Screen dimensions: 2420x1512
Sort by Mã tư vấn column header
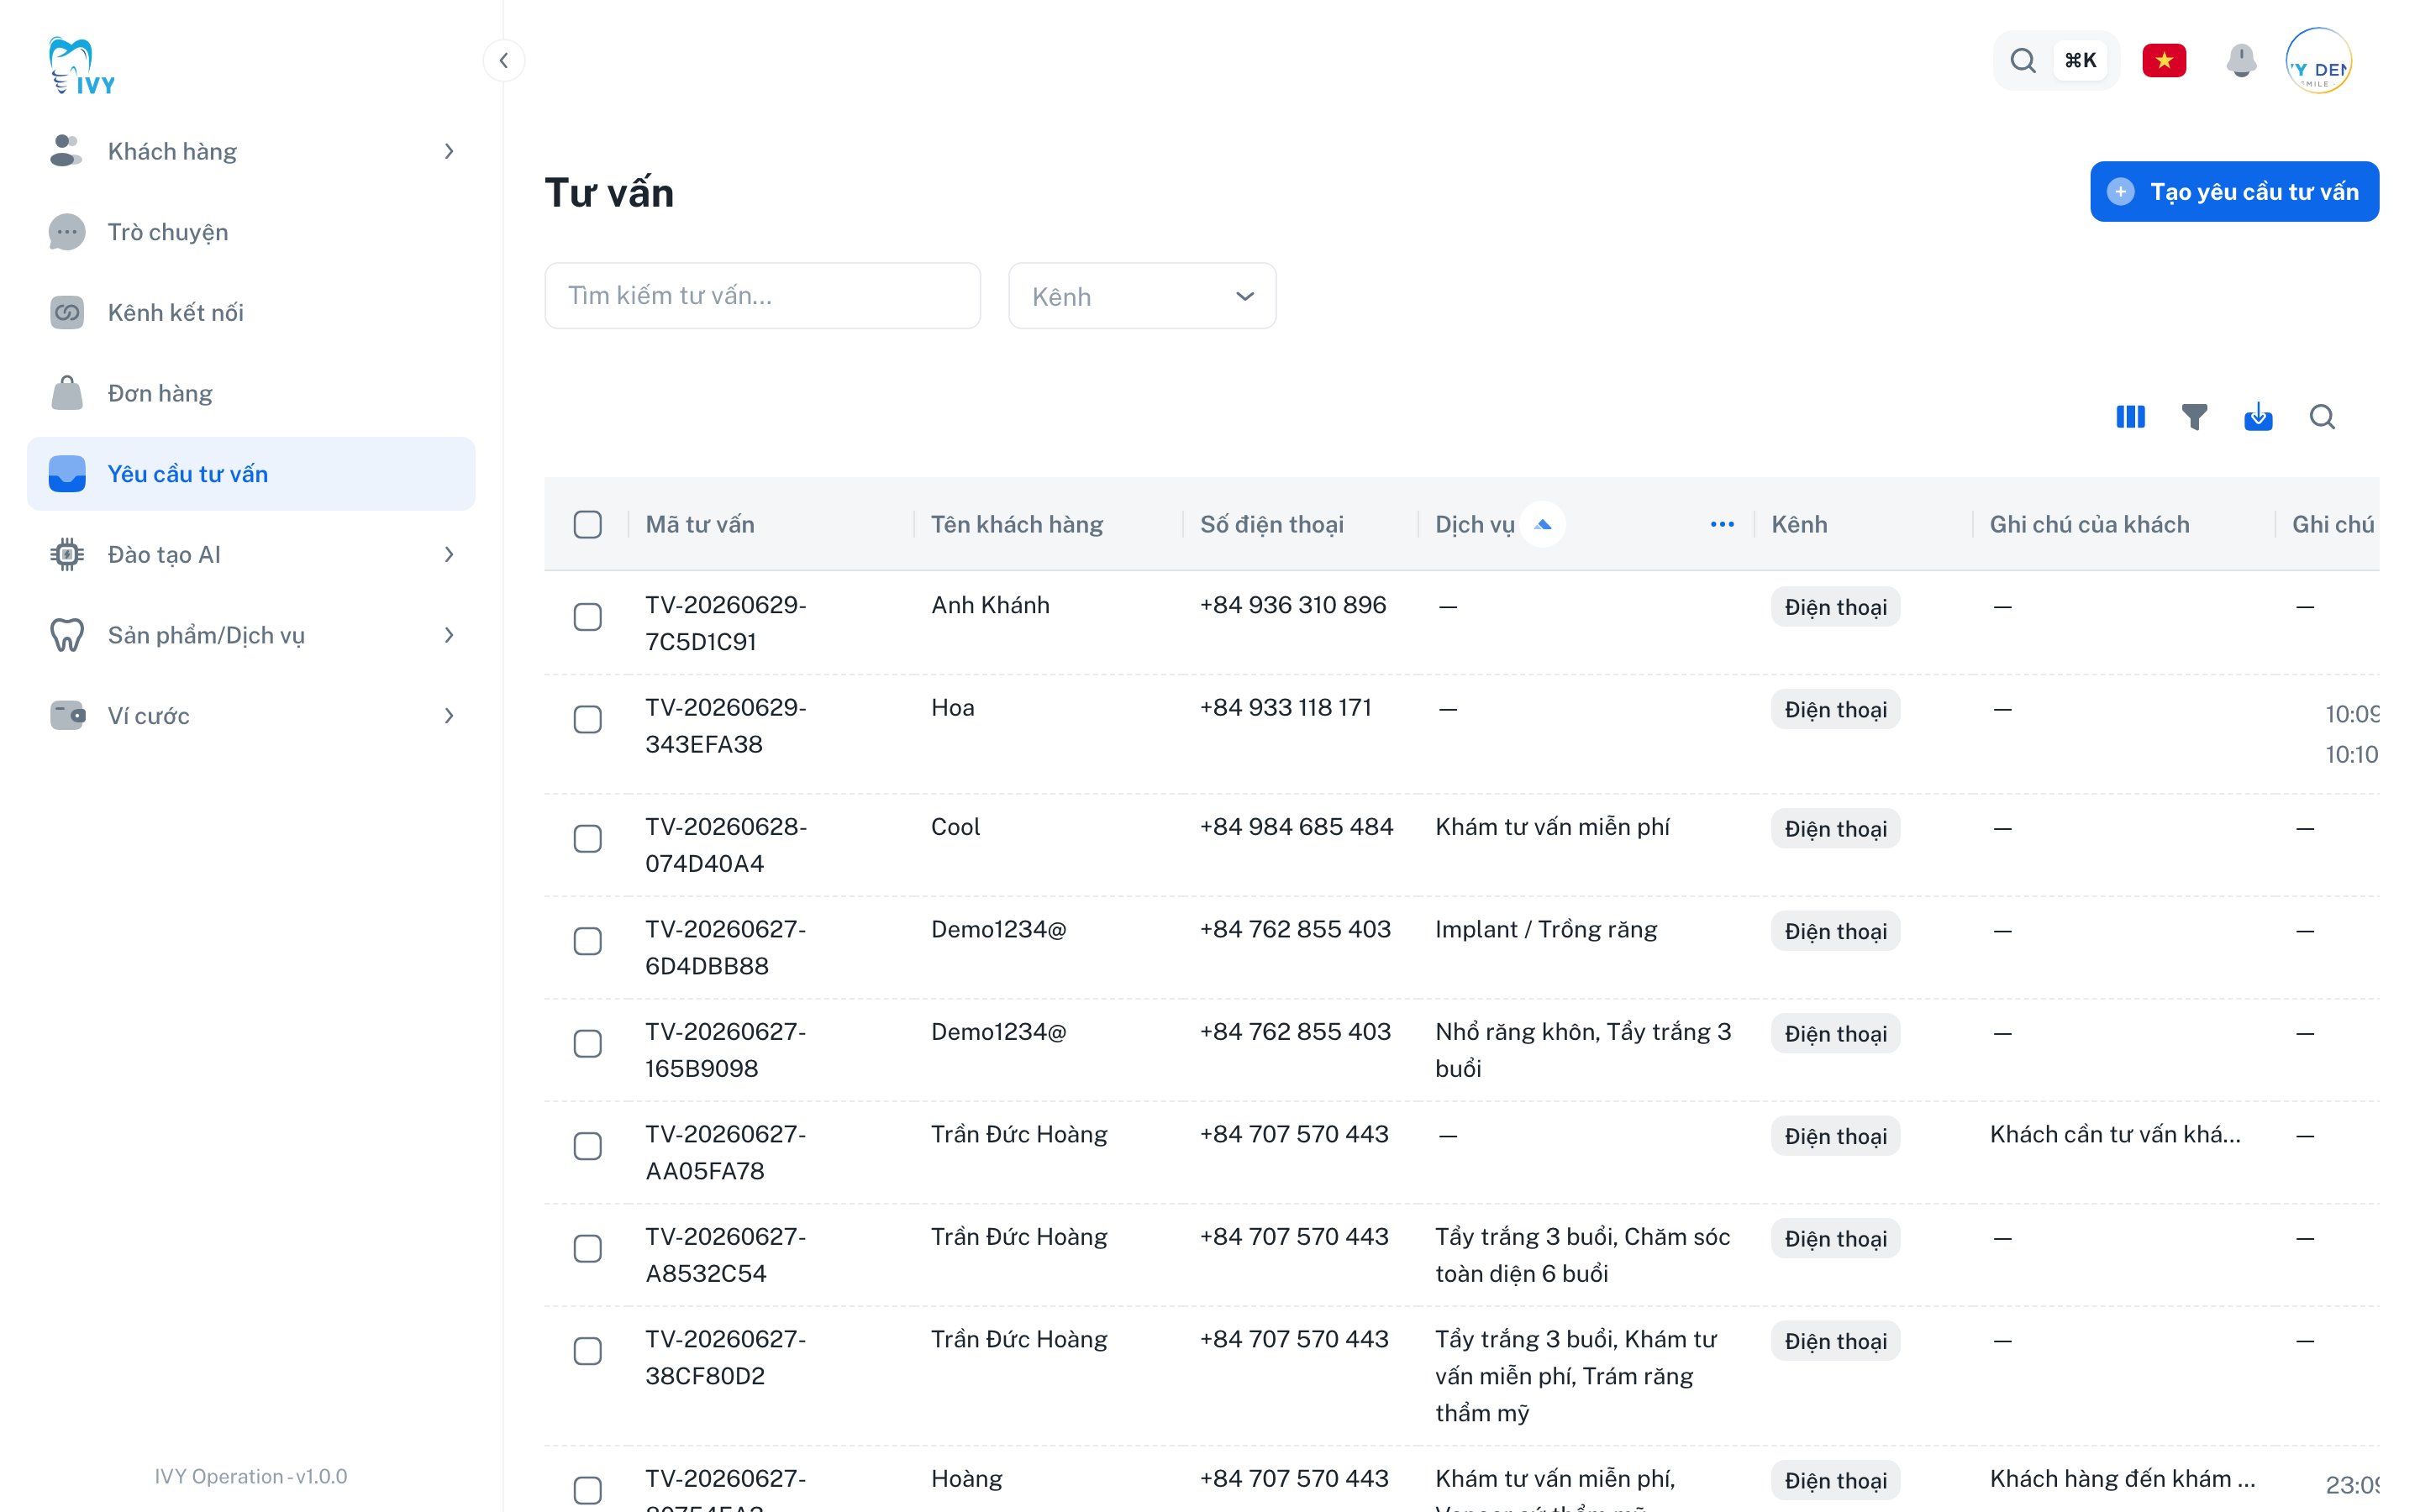point(700,524)
